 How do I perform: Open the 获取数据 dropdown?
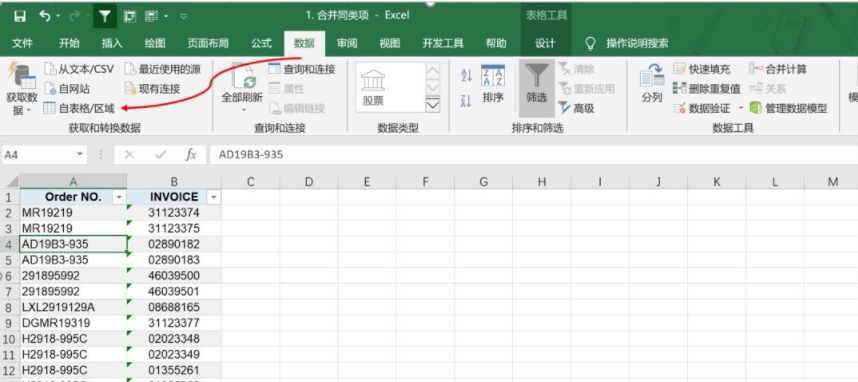(22, 89)
